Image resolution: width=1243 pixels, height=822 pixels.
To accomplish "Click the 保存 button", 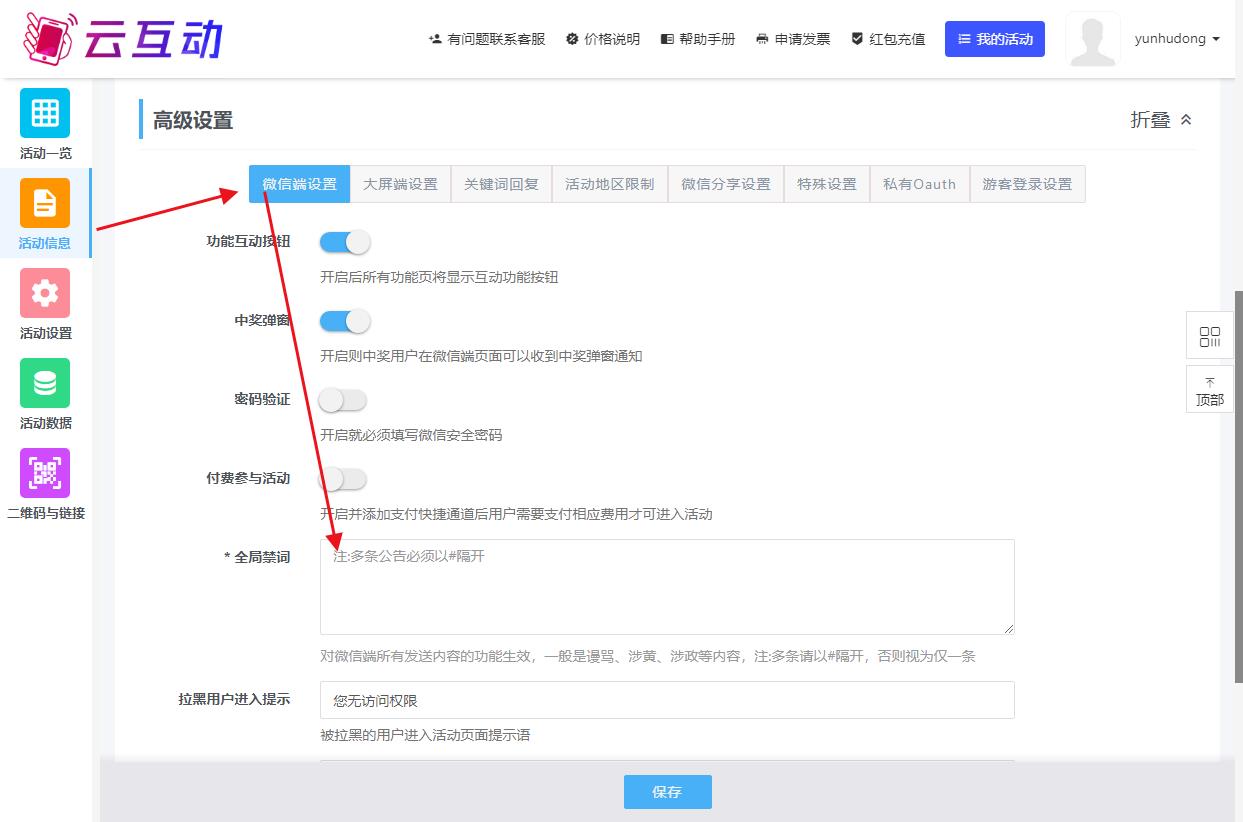I will [667, 792].
